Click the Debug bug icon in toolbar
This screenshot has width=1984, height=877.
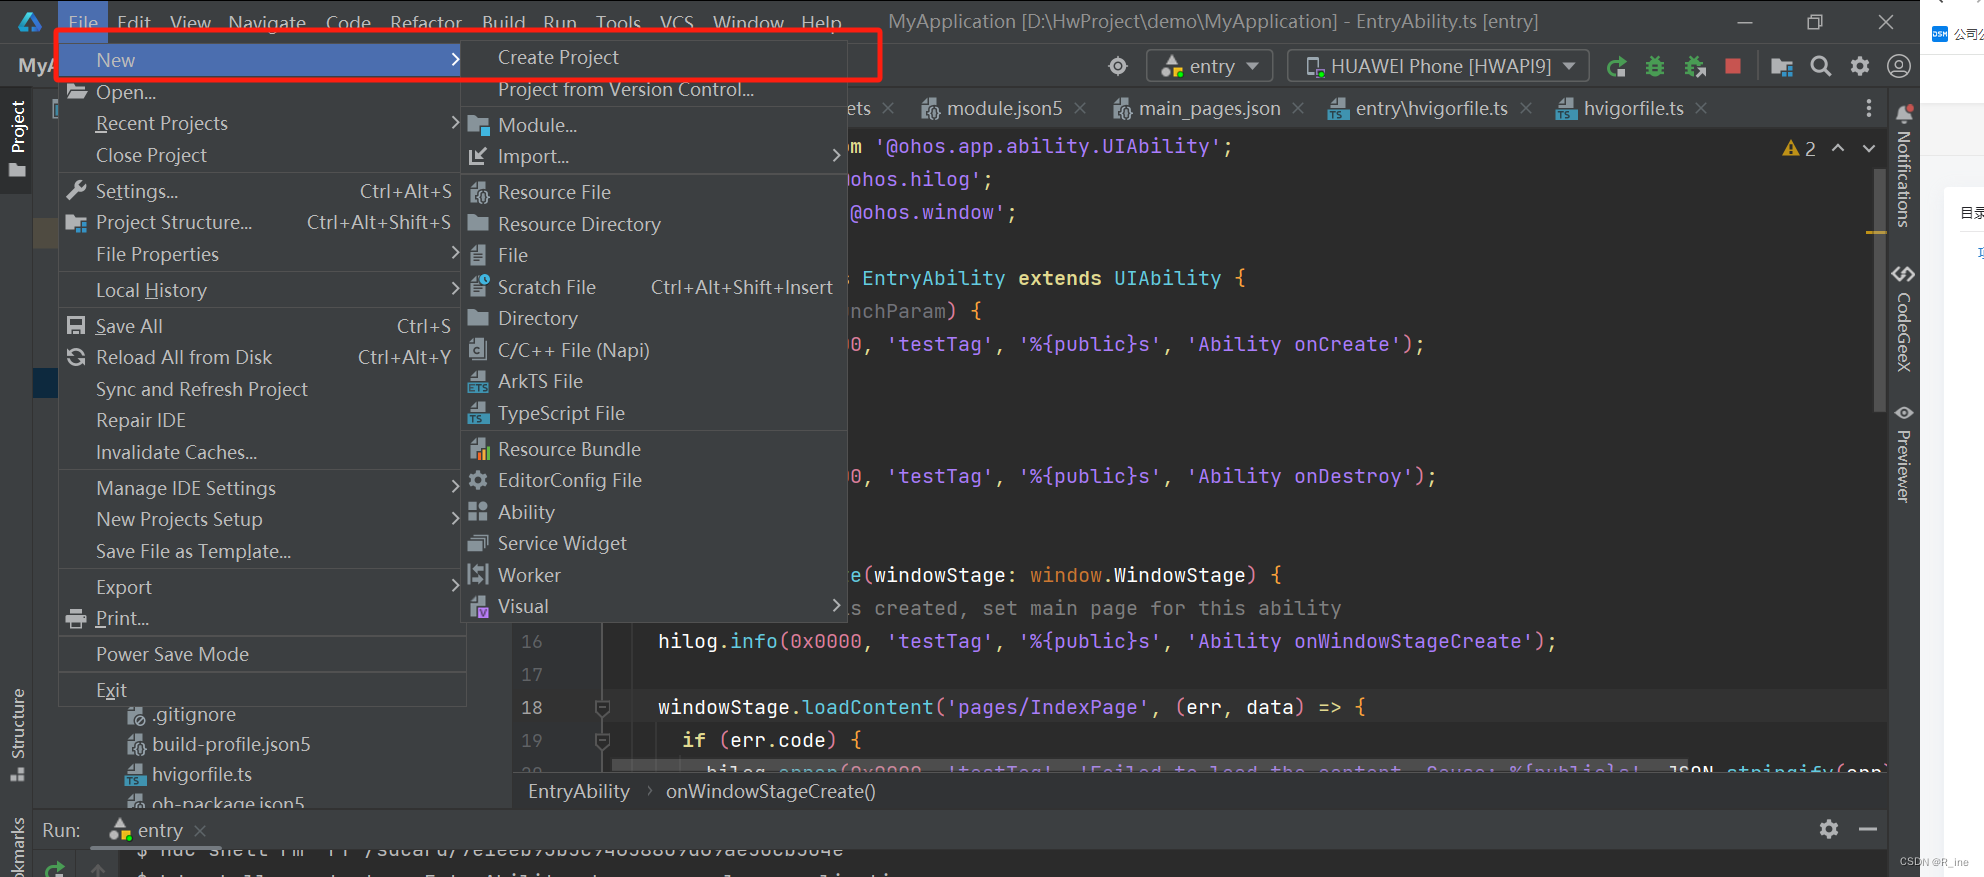tap(1655, 67)
